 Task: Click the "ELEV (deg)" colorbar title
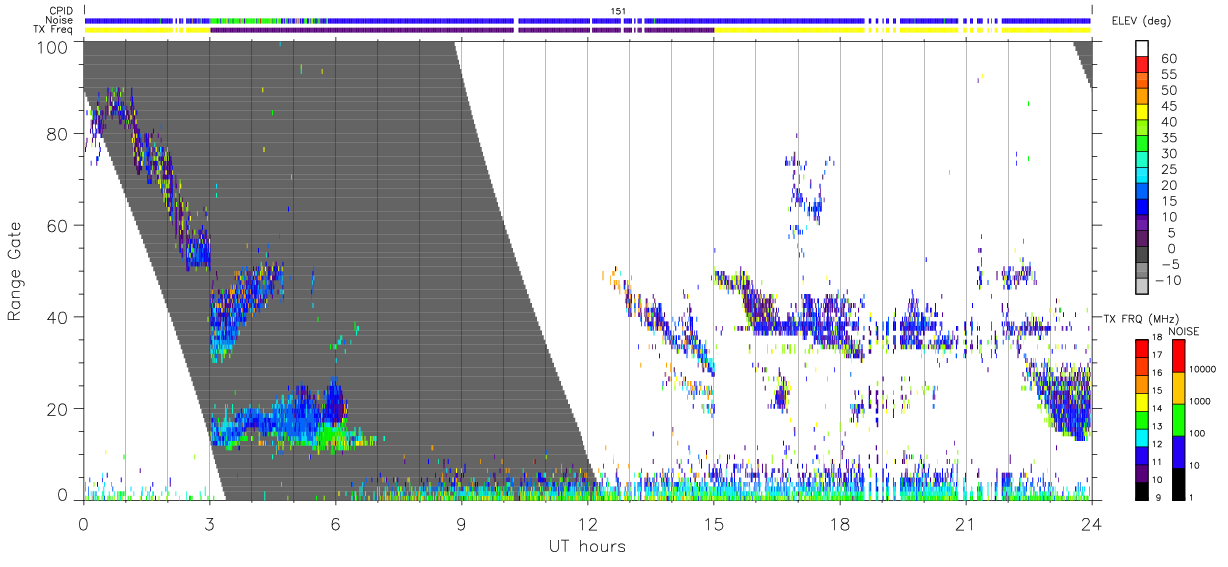click(1142, 21)
